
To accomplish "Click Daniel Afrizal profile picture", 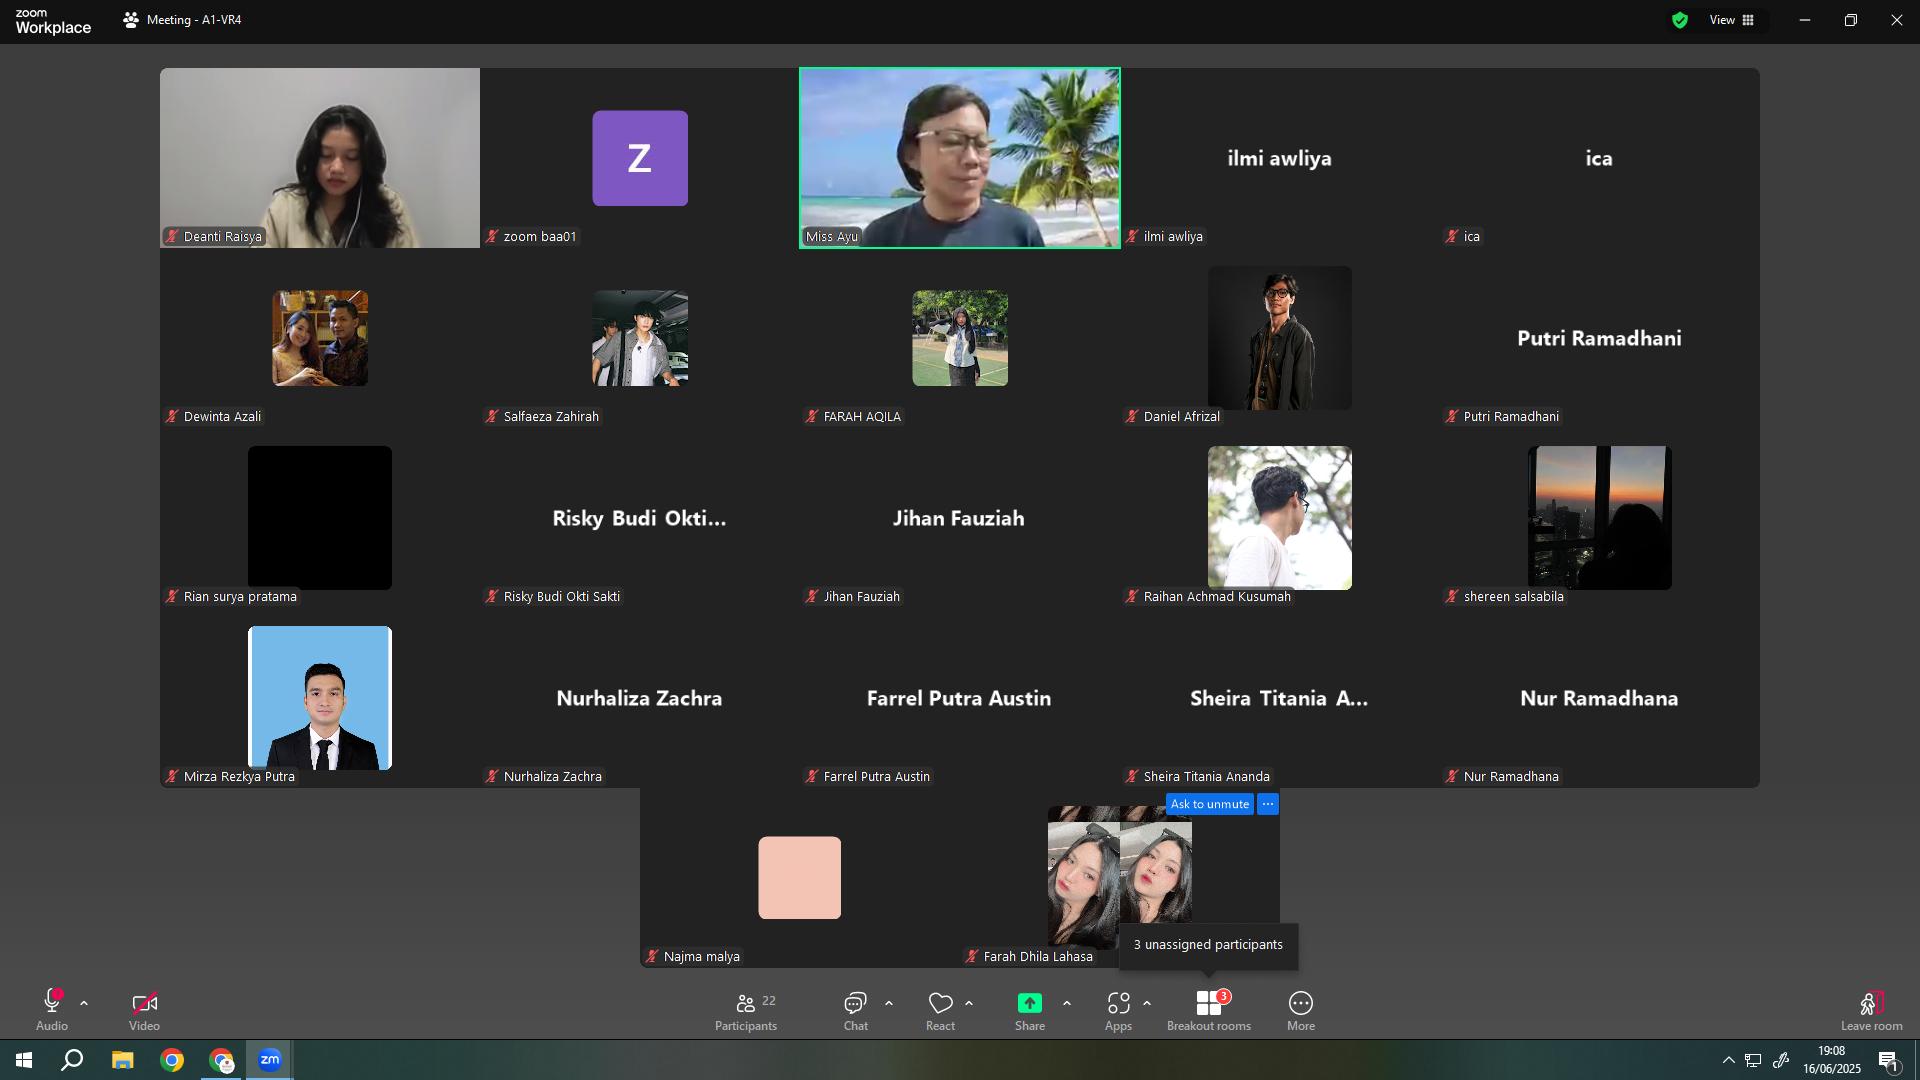I will pos(1280,338).
